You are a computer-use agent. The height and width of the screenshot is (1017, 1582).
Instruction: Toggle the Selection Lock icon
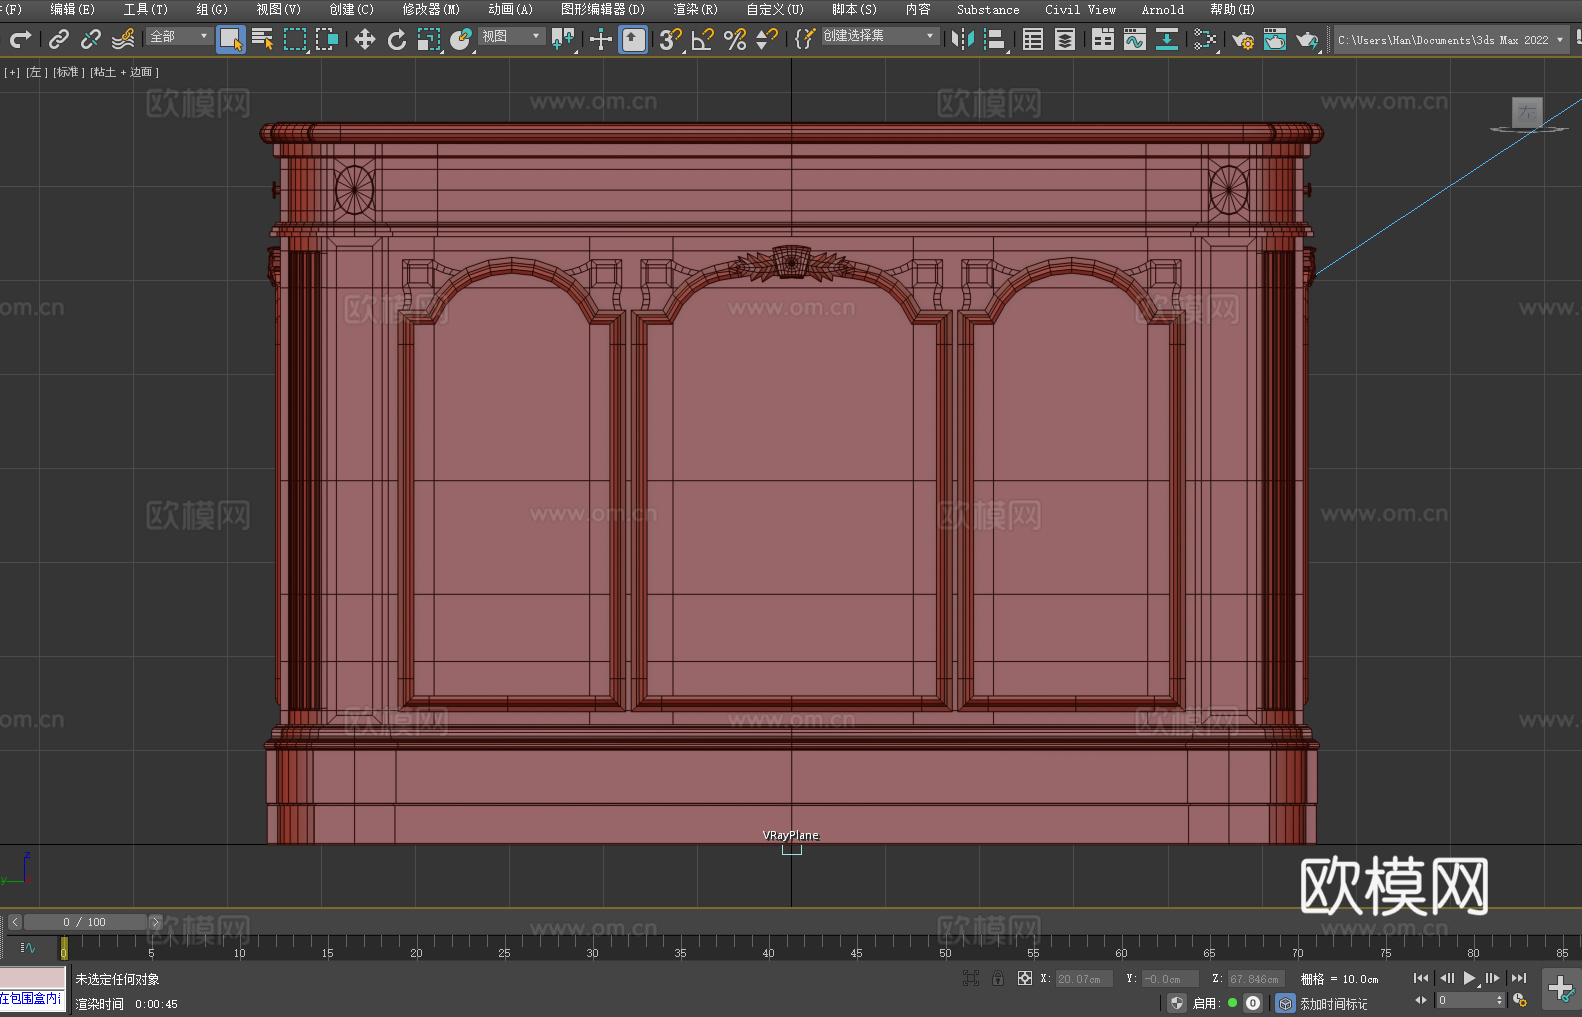998,978
